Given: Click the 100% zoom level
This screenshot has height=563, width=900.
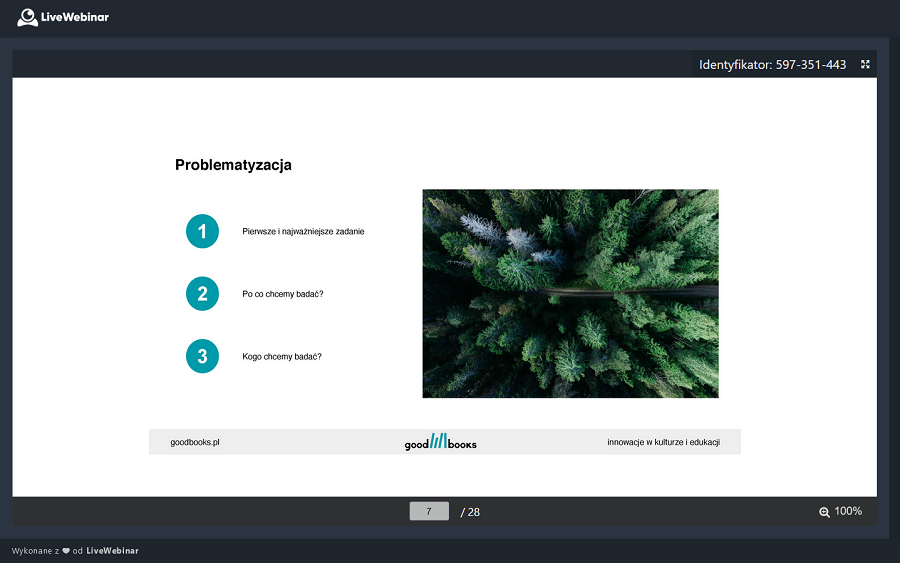Looking at the screenshot, I should point(848,511).
